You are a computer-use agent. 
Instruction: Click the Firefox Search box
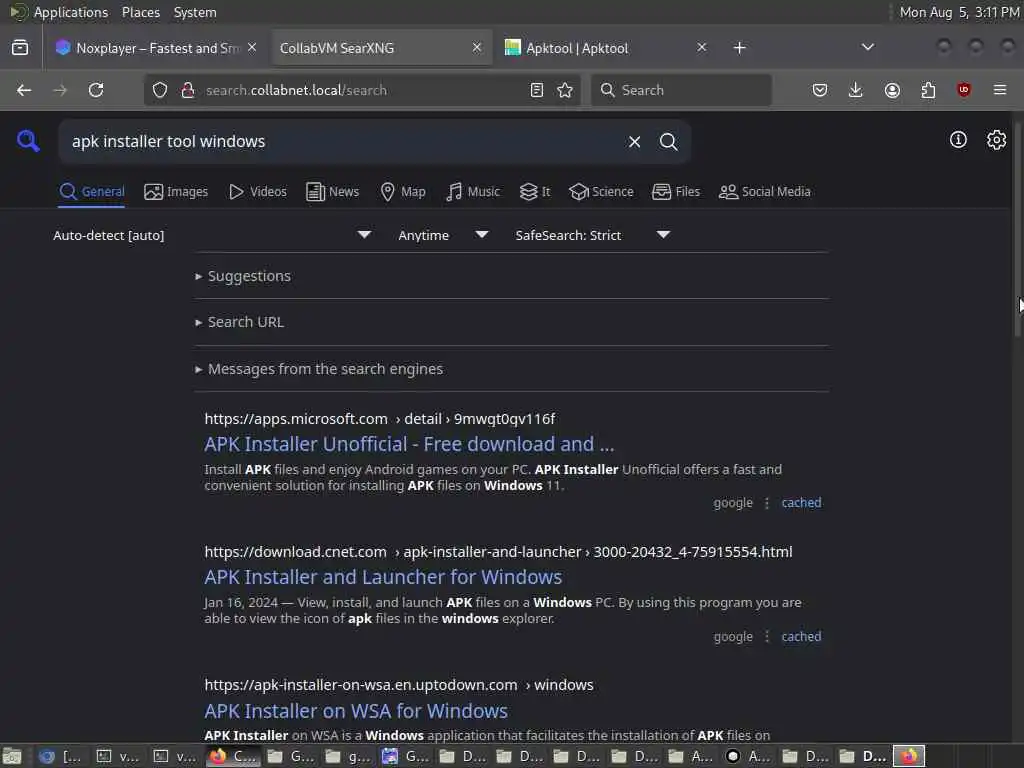pyautogui.click(x=681, y=90)
